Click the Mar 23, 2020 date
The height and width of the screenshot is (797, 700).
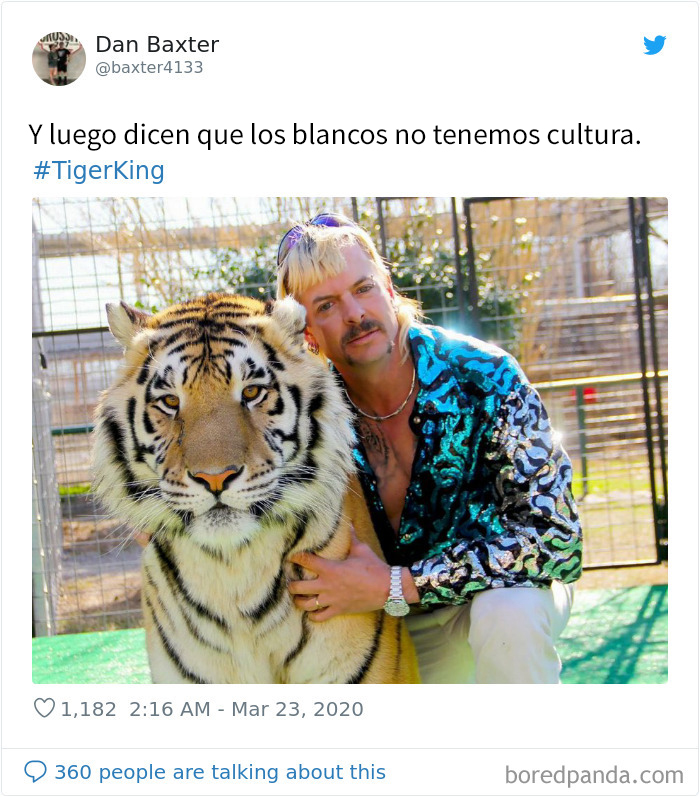297,709
